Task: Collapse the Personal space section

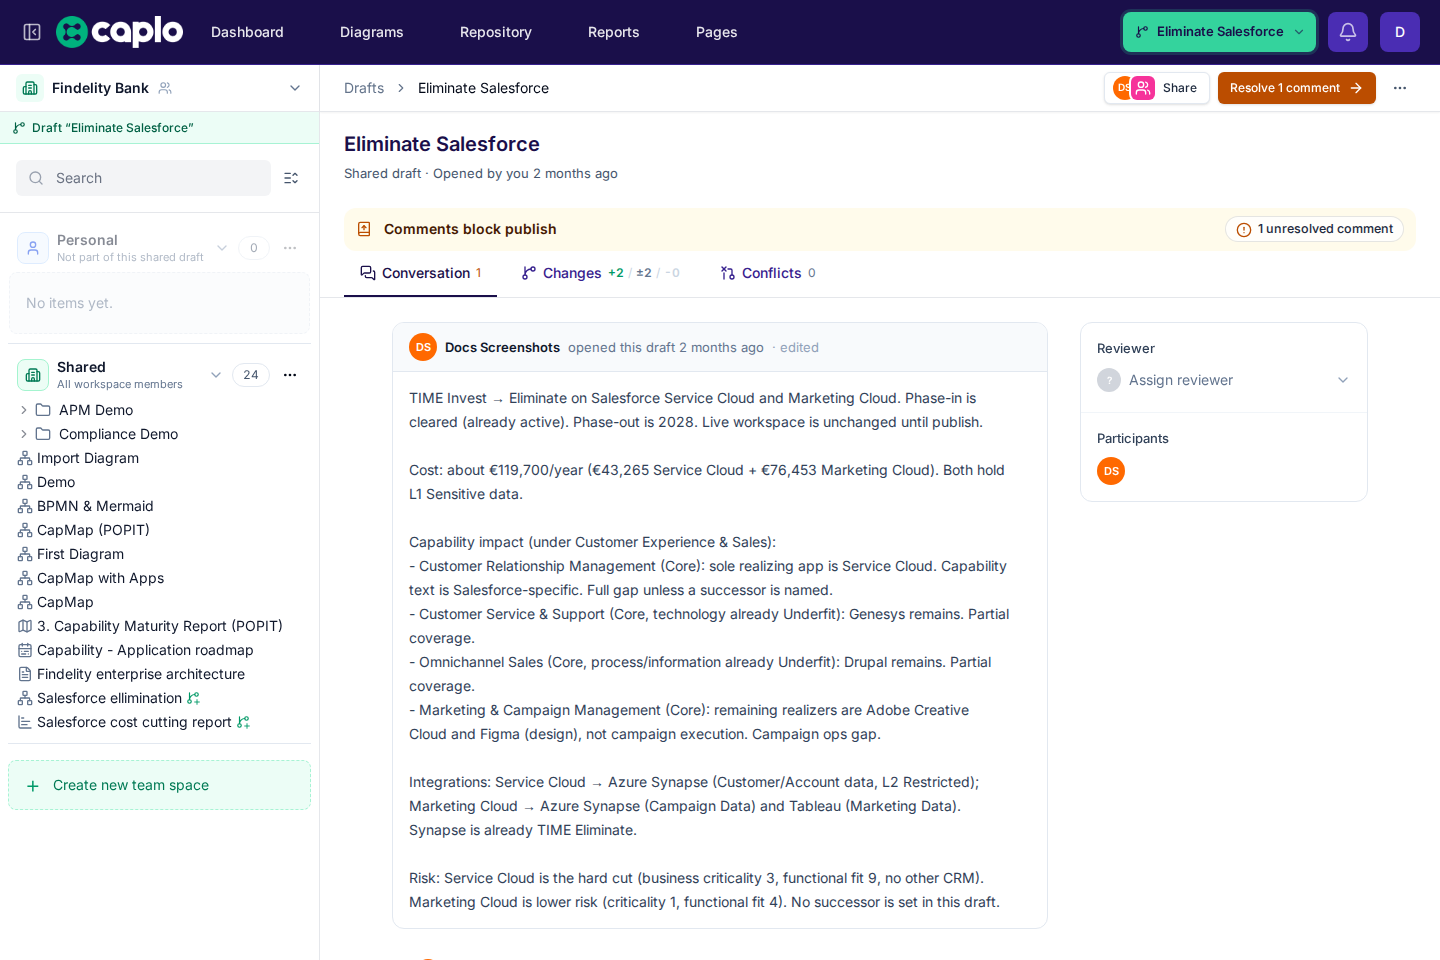Action: point(222,248)
